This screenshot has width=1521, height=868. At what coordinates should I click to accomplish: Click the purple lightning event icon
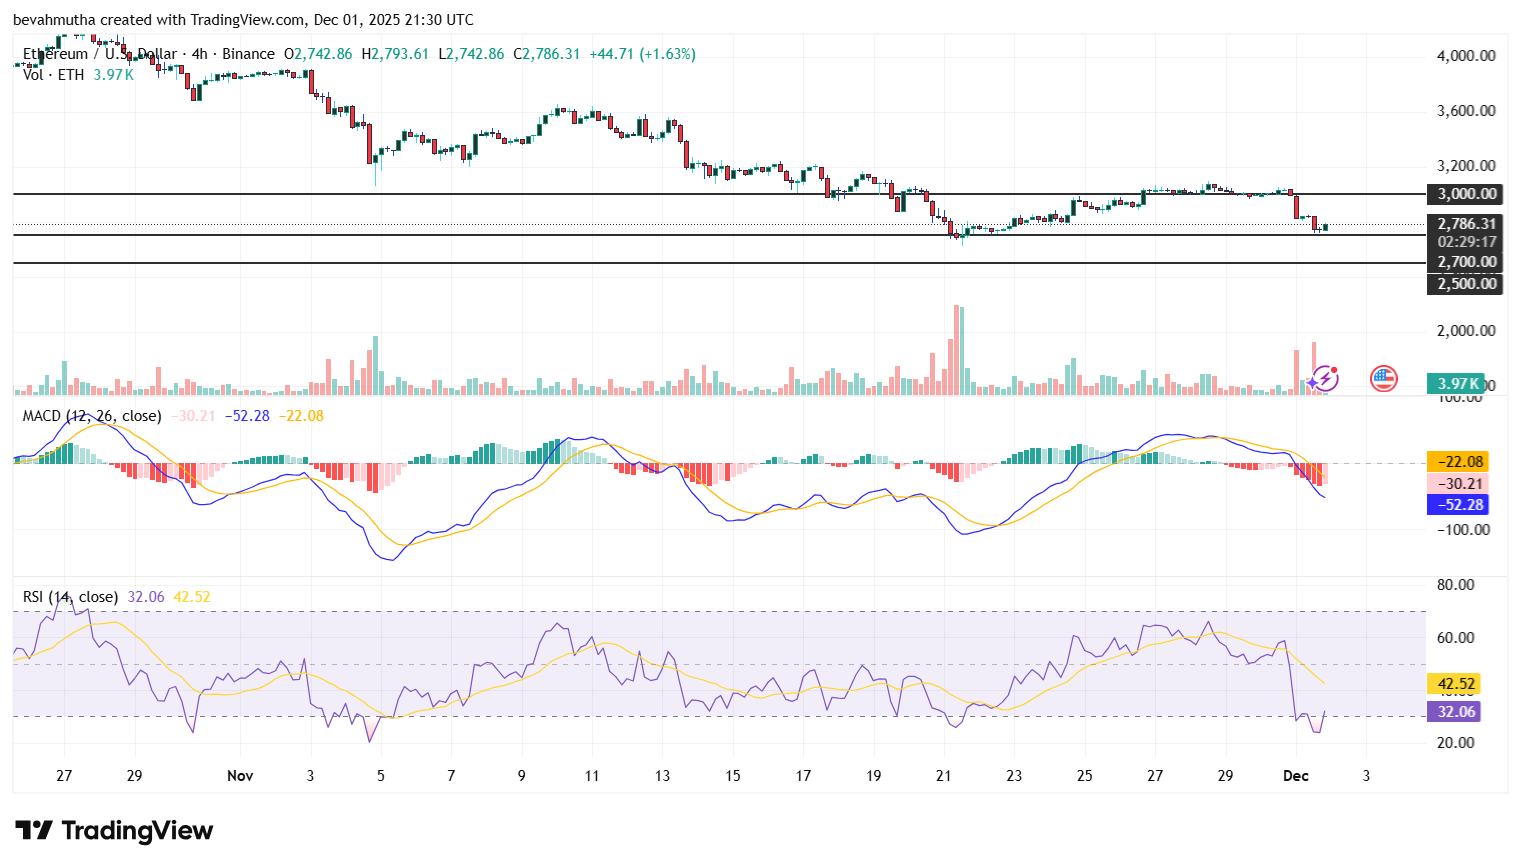point(1324,379)
